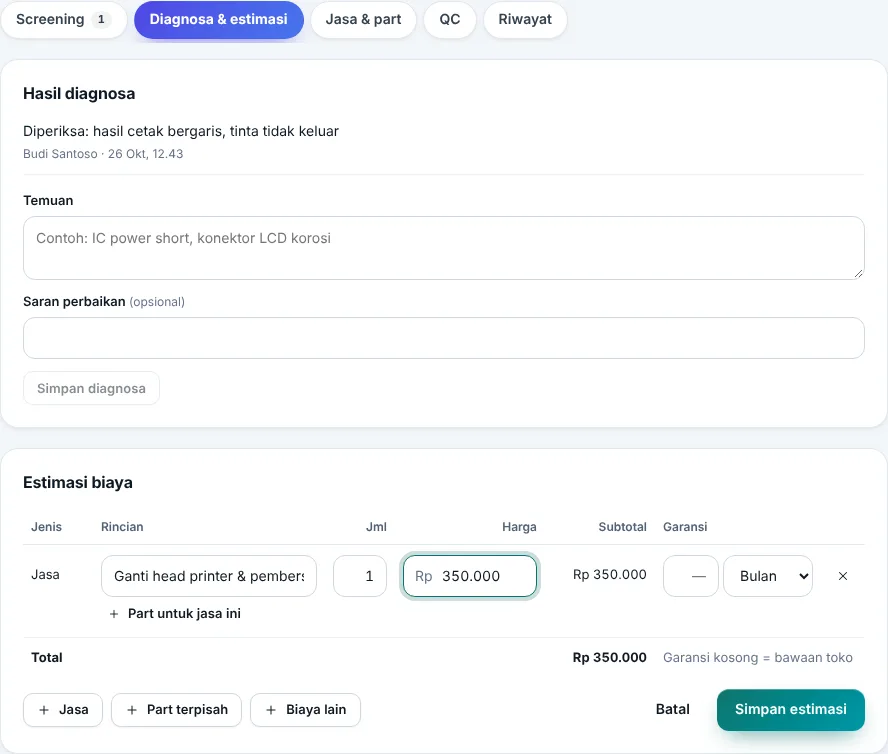Click the Jml column header
Image resolution: width=888 pixels, height=754 pixels.
pyautogui.click(x=376, y=527)
